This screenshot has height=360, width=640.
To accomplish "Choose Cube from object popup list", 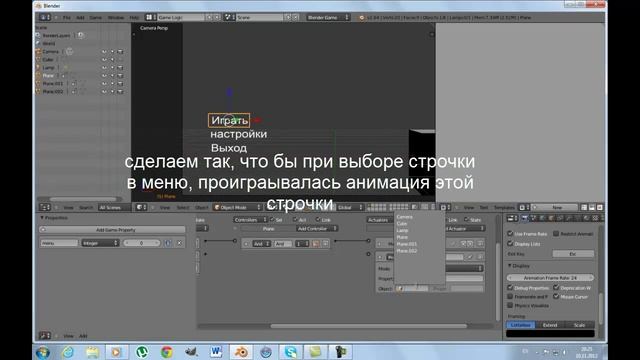I will point(402,224).
